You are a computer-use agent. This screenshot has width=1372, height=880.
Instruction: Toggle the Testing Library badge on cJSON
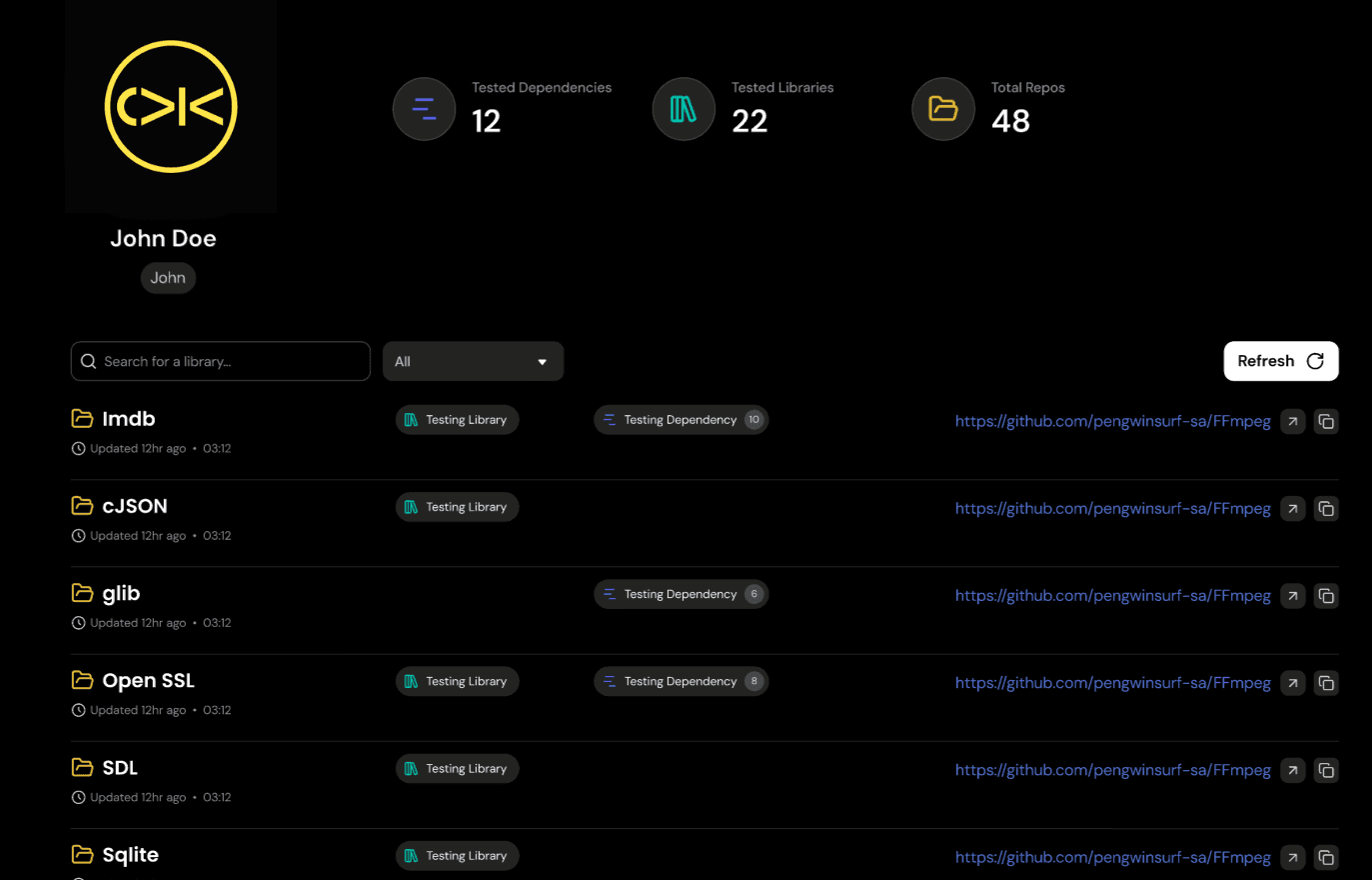click(457, 506)
